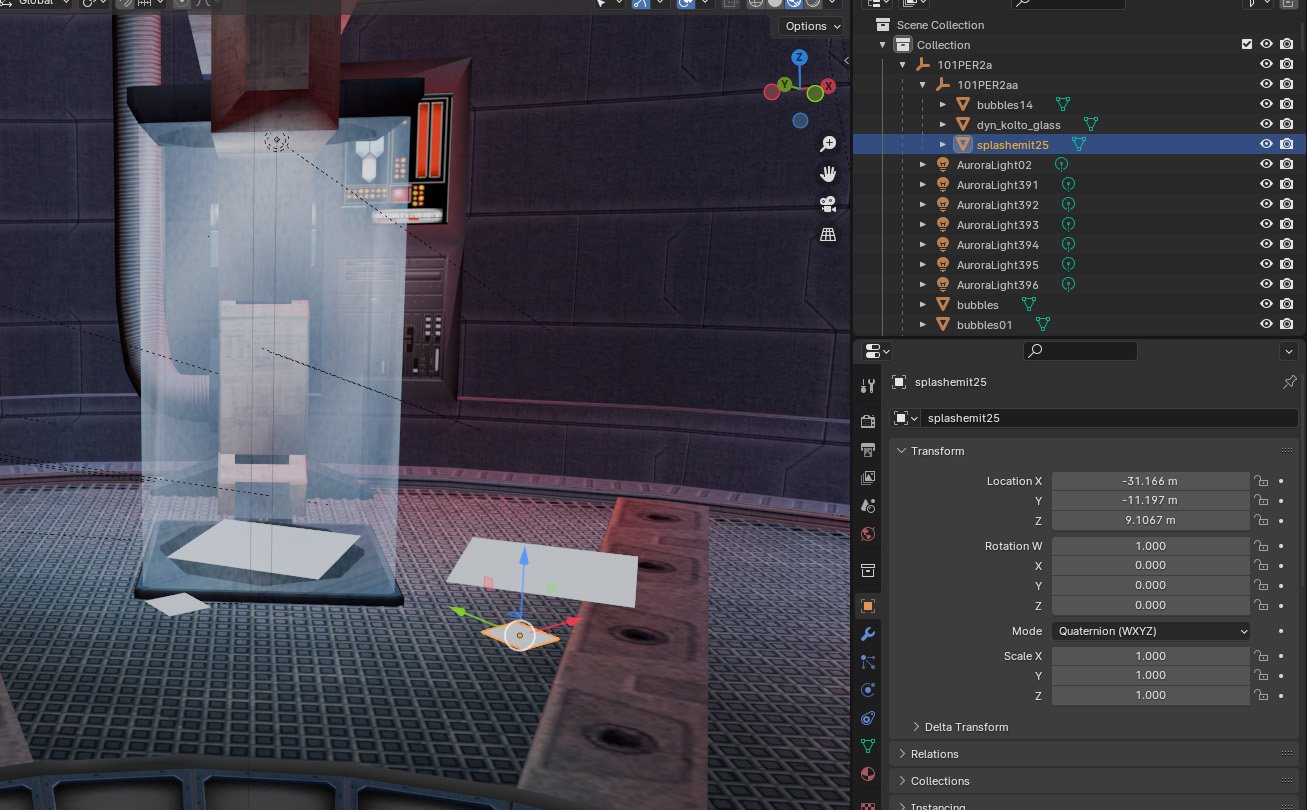The image size is (1307, 810).
Task: Open the Tool properties tab
Action: pos(867,384)
